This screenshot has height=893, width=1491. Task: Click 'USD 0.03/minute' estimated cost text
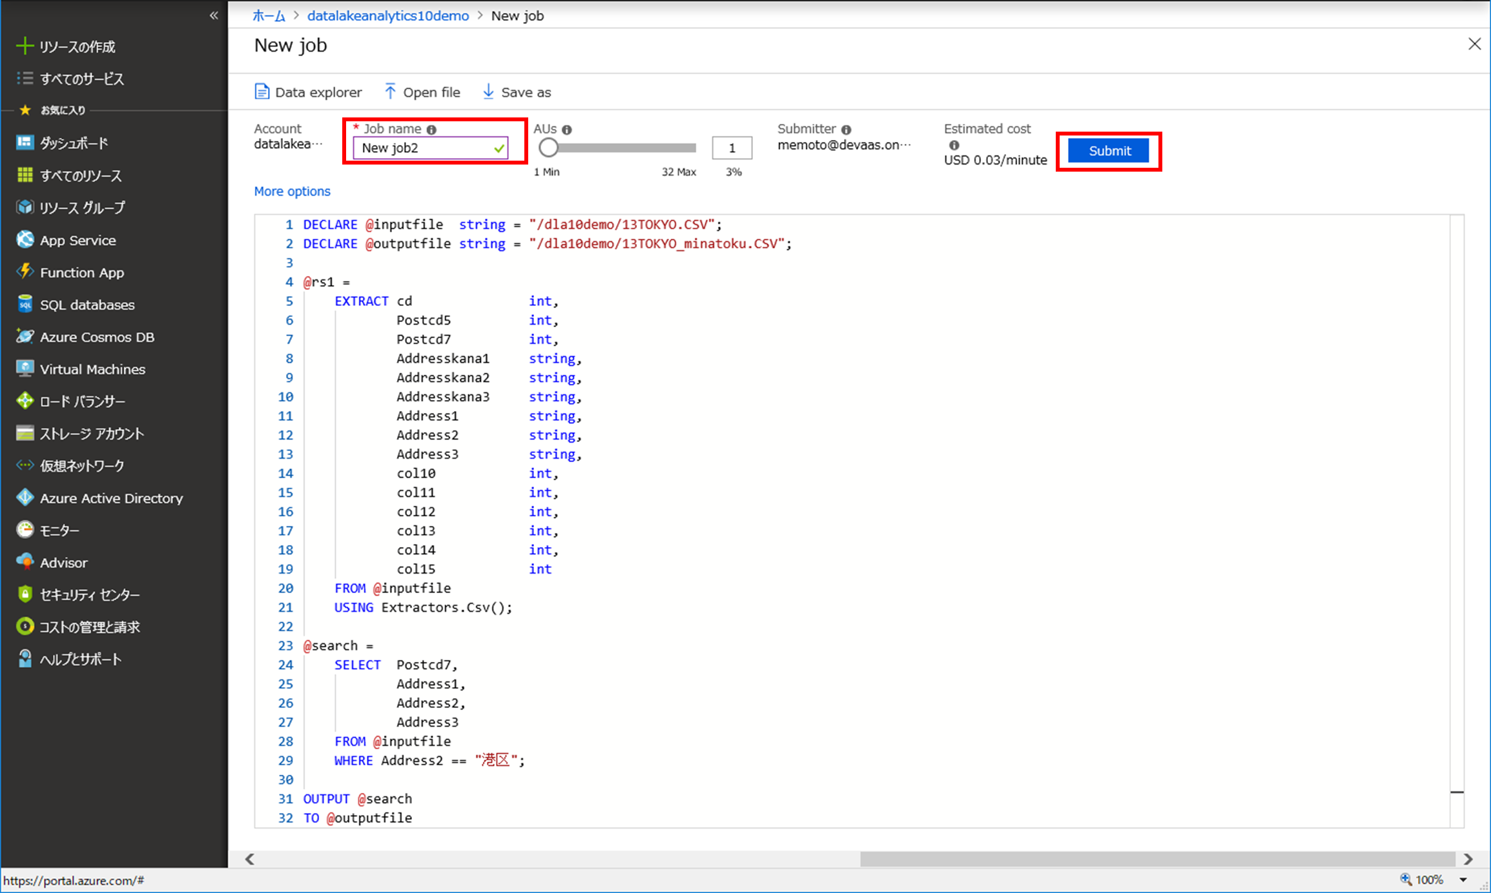[x=995, y=160]
